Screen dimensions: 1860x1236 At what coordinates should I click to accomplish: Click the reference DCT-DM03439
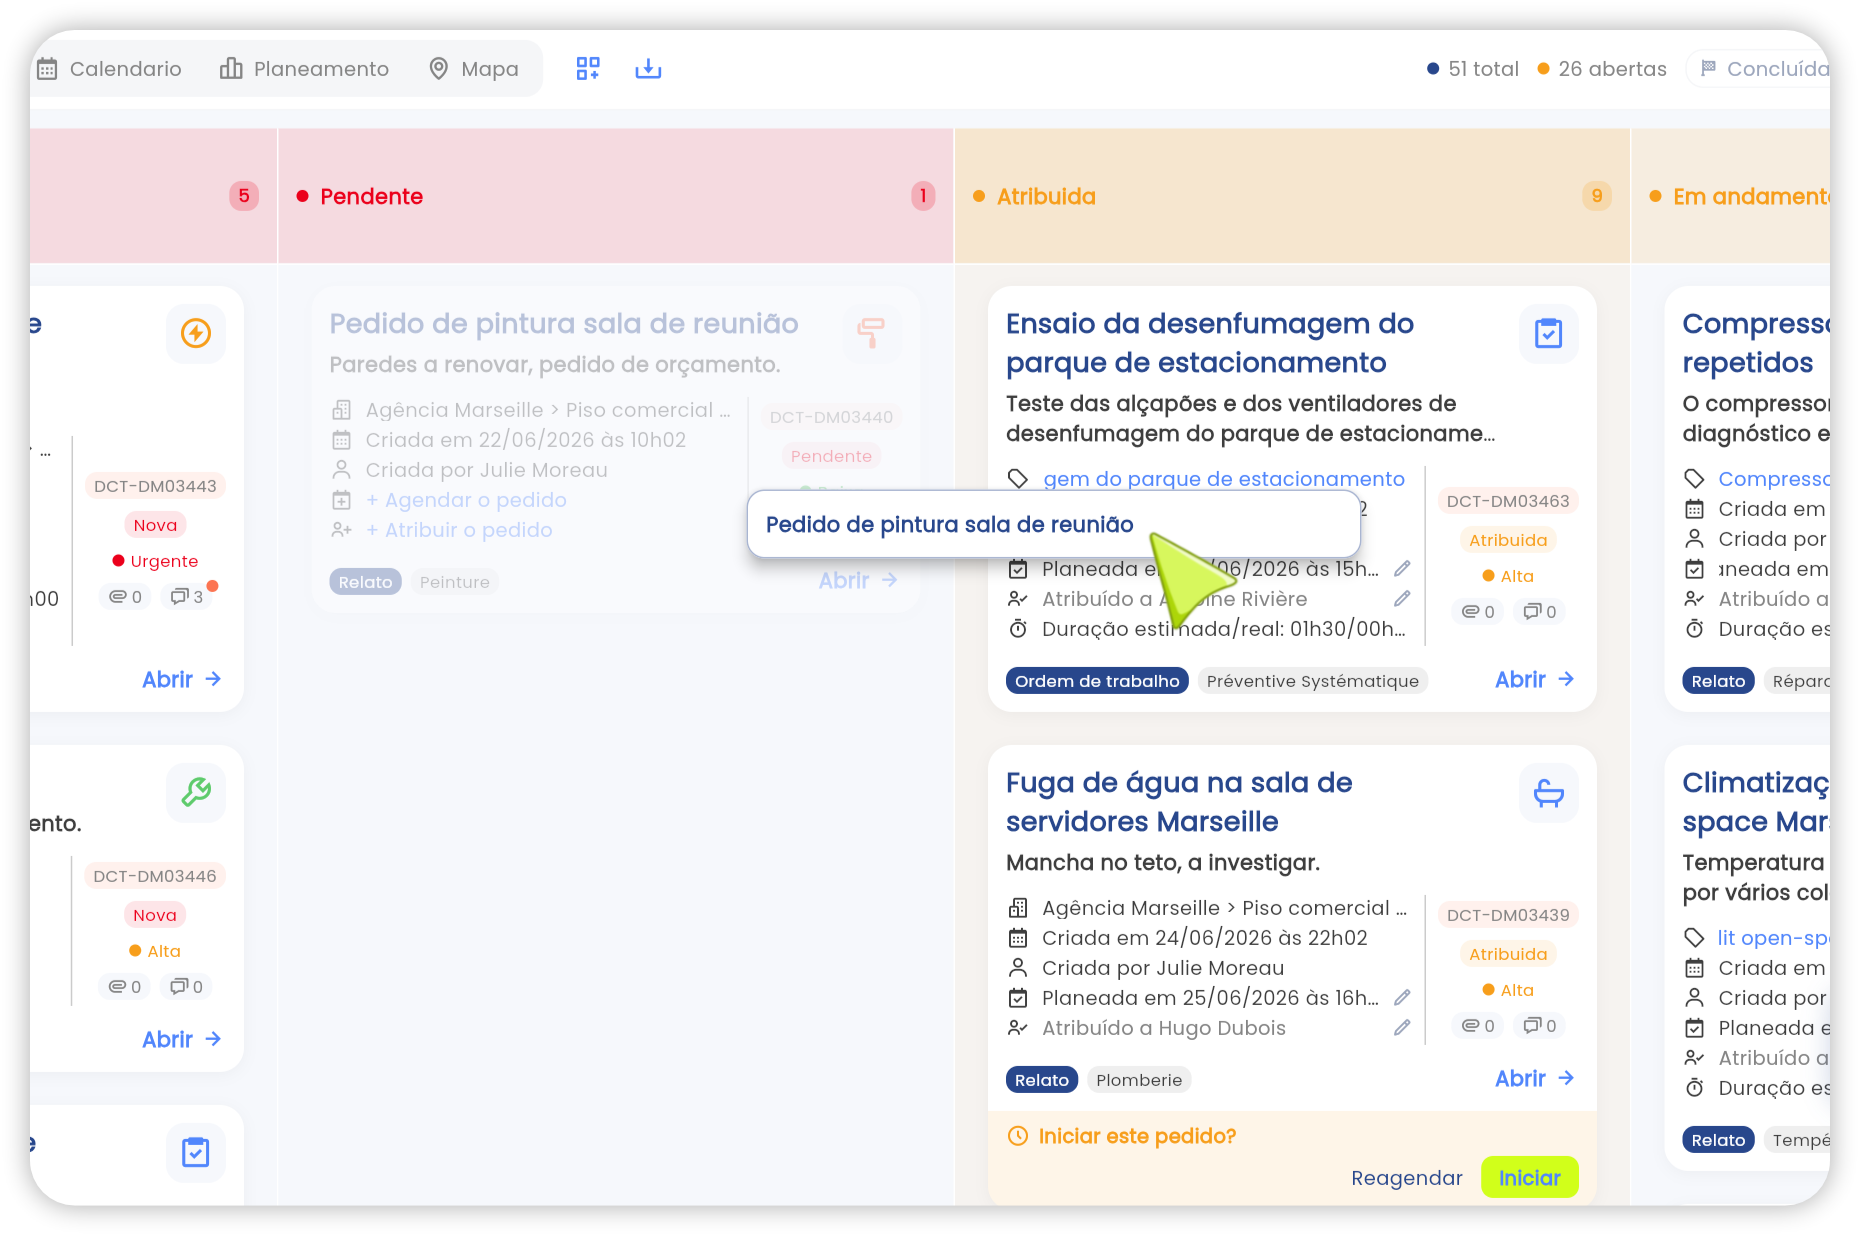pyautogui.click(x=1508, y=915)
